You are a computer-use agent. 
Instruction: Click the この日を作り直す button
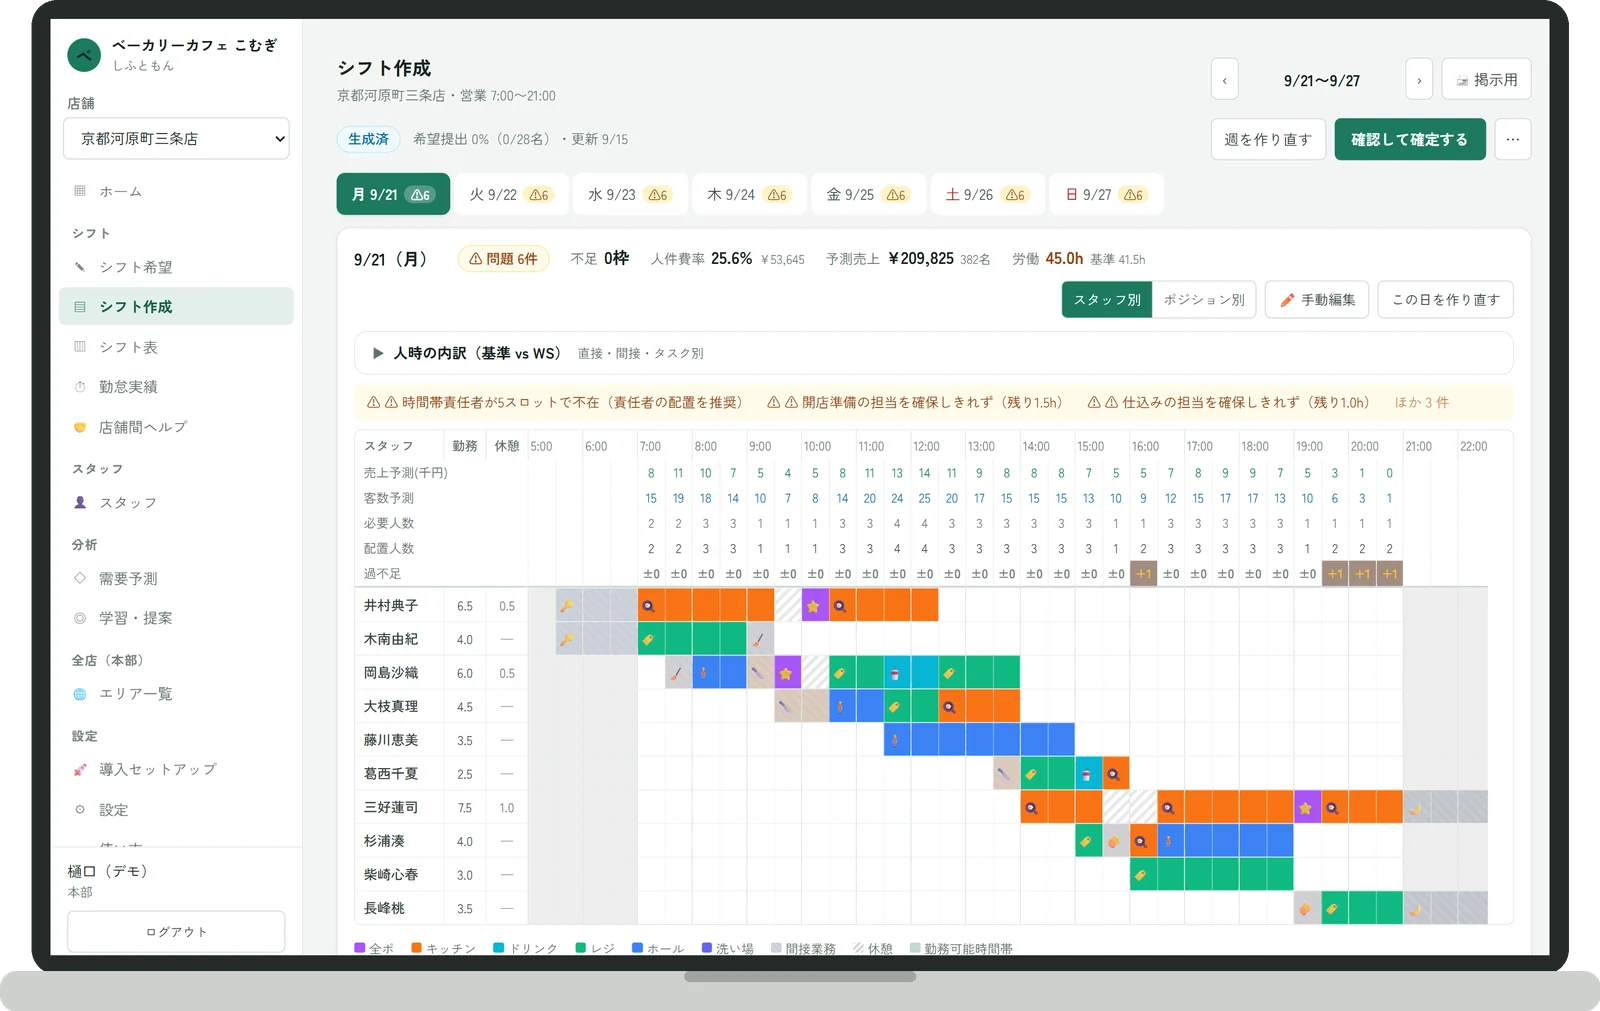pos(1446,300)
